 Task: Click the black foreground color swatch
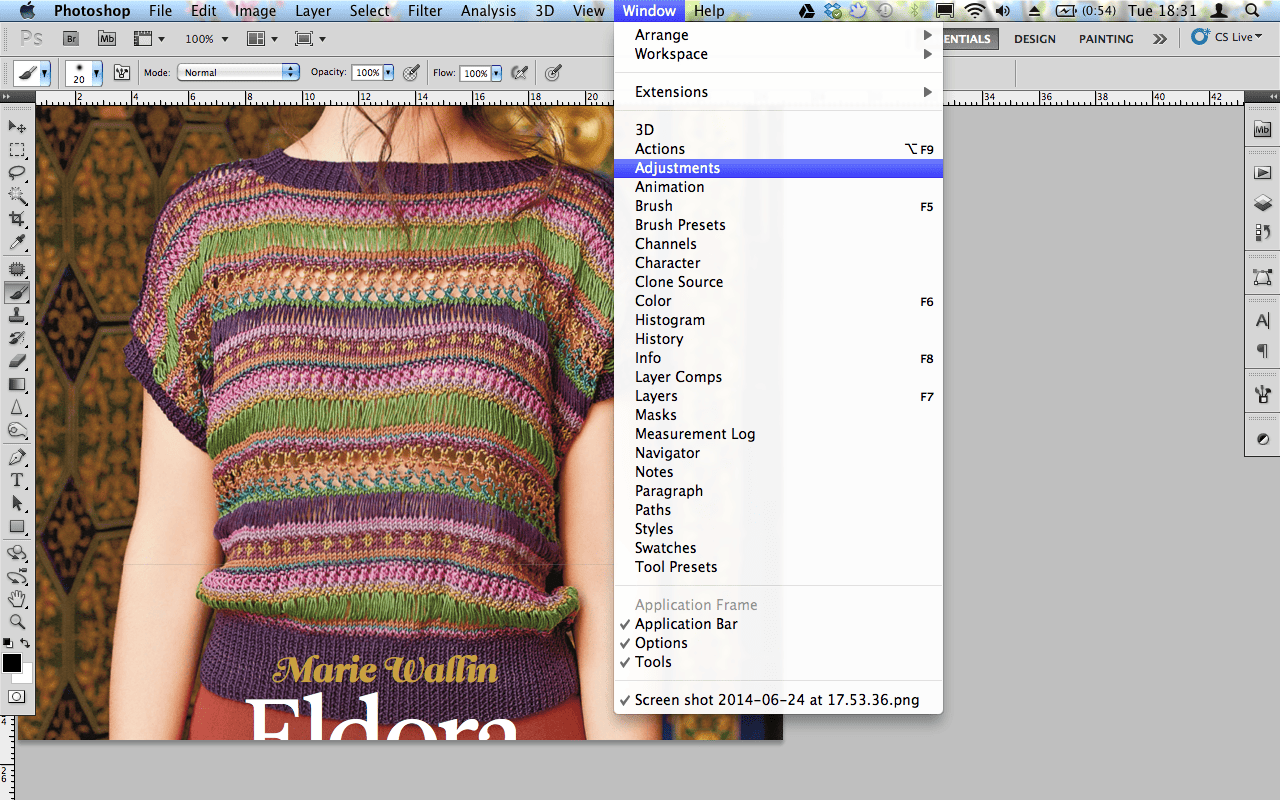pos(12,663)
